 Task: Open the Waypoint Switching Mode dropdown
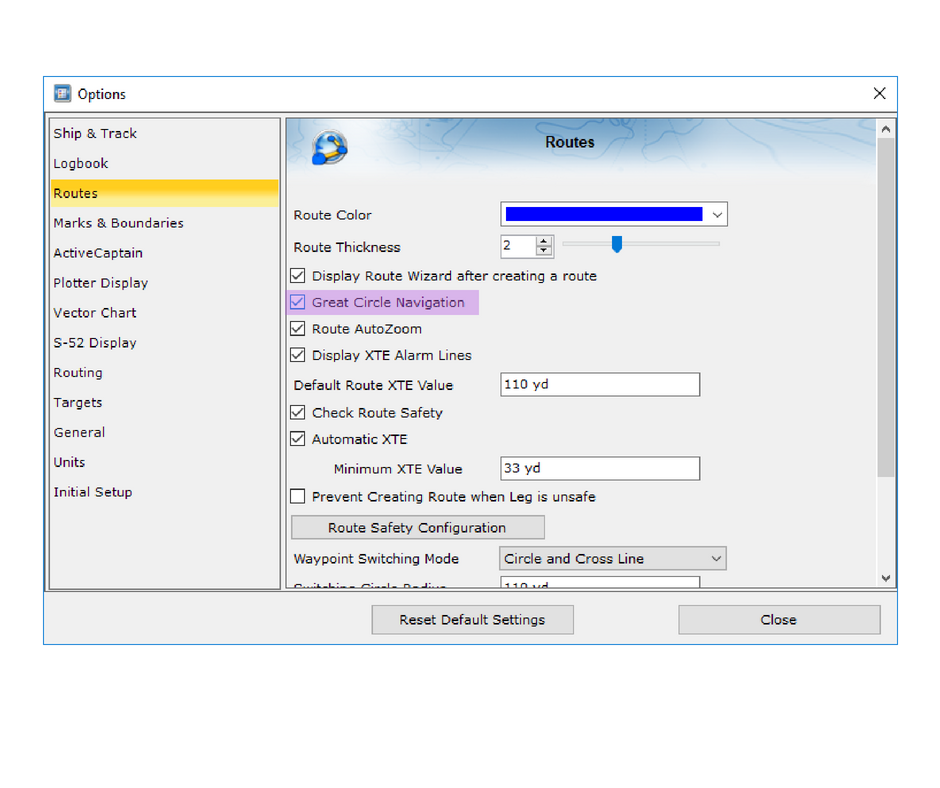(x=715, y=558)
